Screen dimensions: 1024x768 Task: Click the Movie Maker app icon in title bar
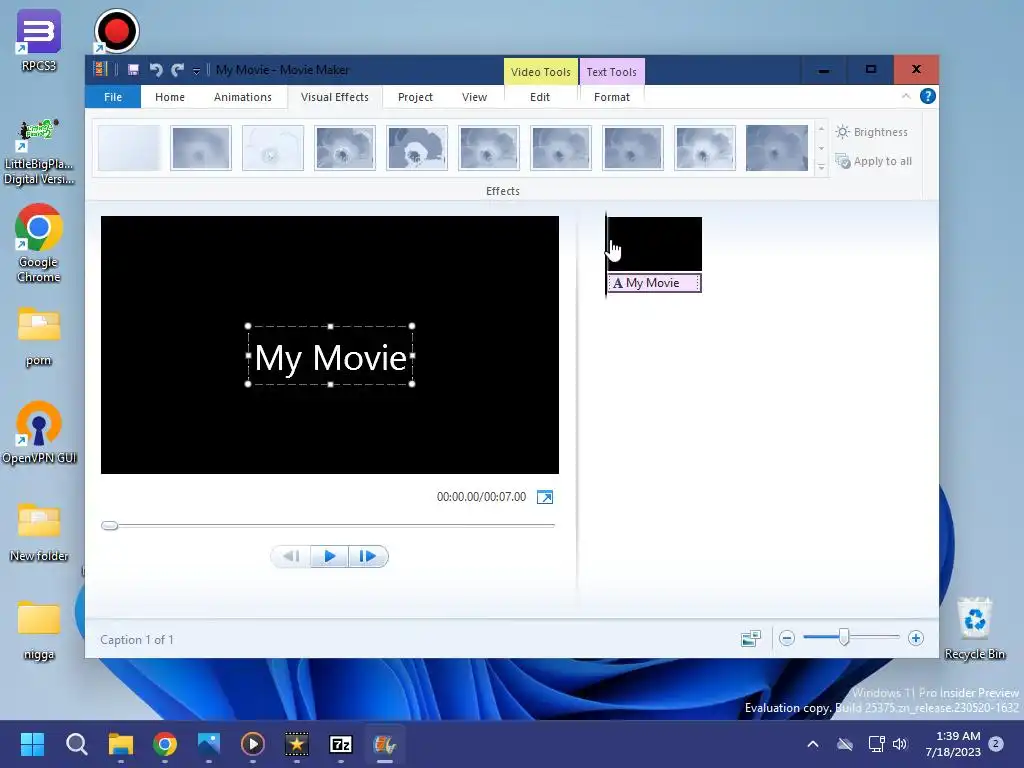click(x=101, y=69)
